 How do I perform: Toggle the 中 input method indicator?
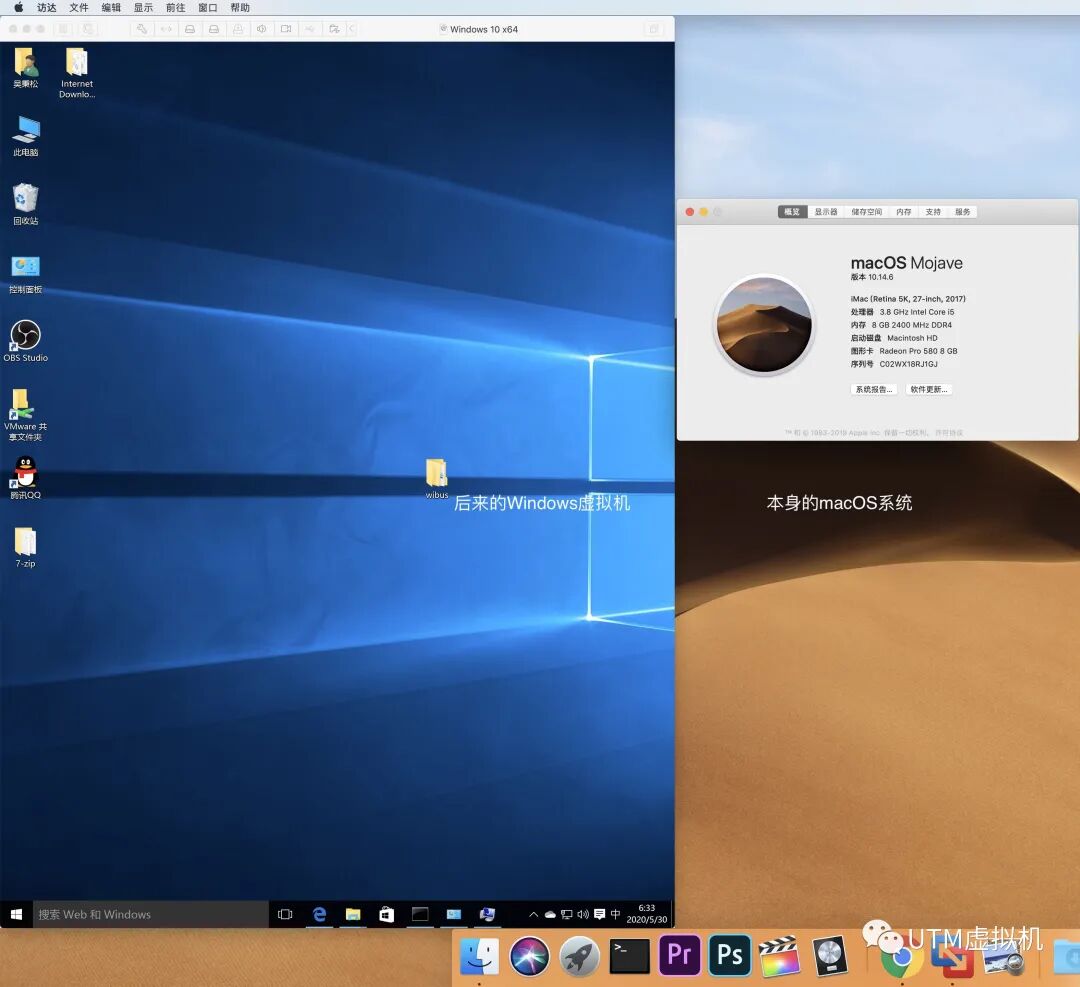click(x=615, y=914)
